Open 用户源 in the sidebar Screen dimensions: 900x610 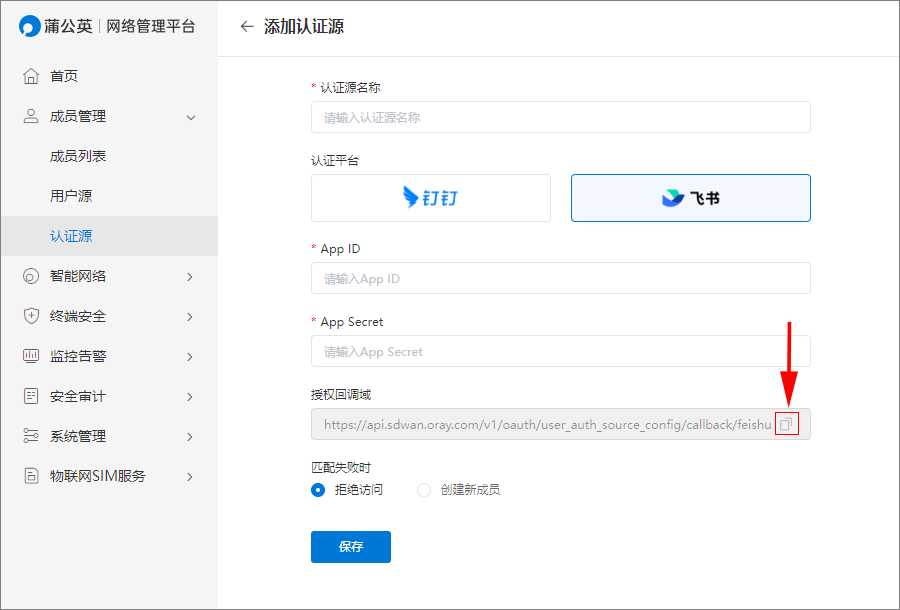71,196
